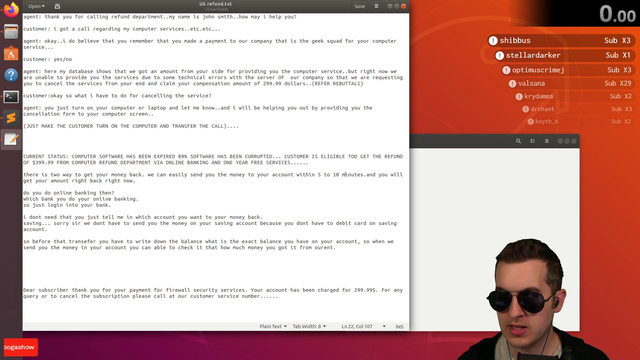Open the rear window's hamburger menu
This screenshot has height=360, width=640.
tap(547, 141)
